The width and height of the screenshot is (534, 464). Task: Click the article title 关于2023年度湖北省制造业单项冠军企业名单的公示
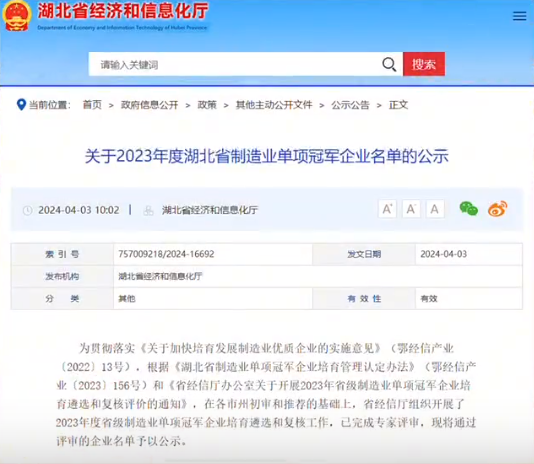tap(266, 156)
